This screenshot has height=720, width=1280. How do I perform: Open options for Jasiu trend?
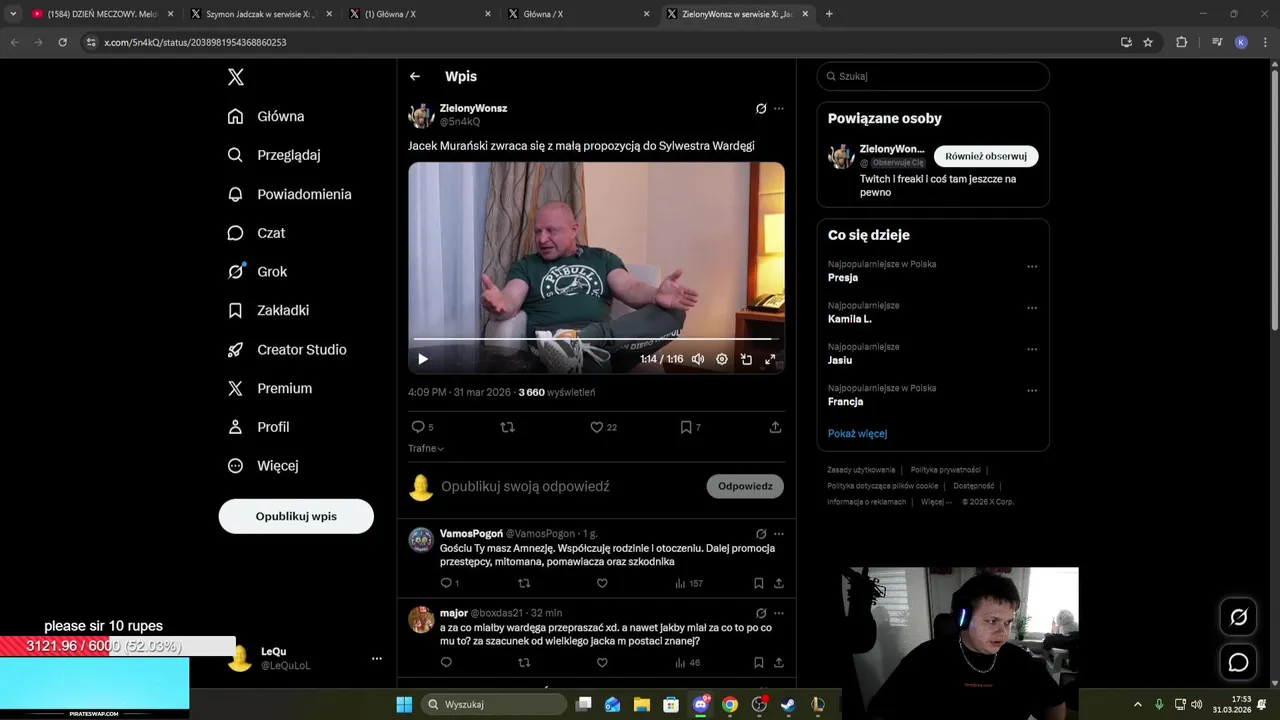(x=1032, y=349)
